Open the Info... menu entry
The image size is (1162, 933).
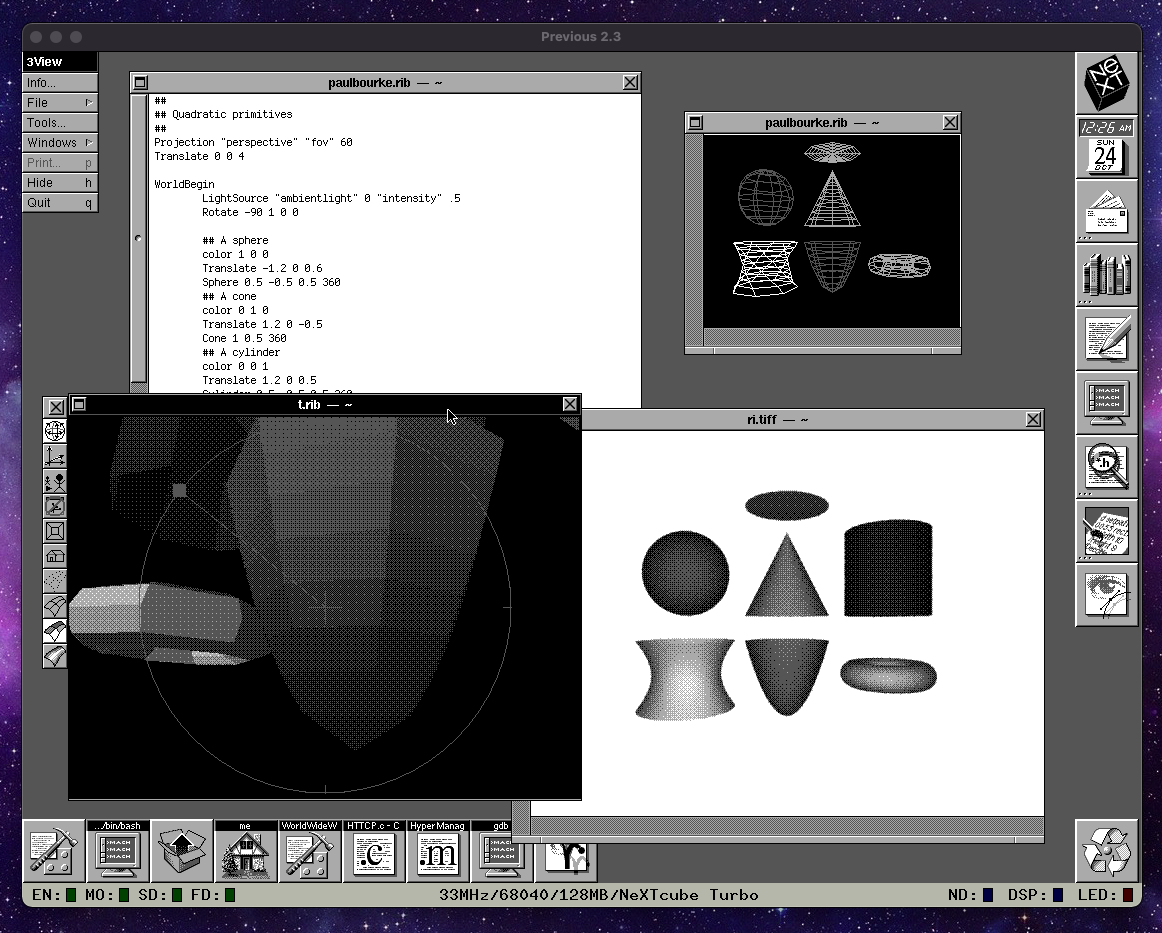tap(59, 82)
